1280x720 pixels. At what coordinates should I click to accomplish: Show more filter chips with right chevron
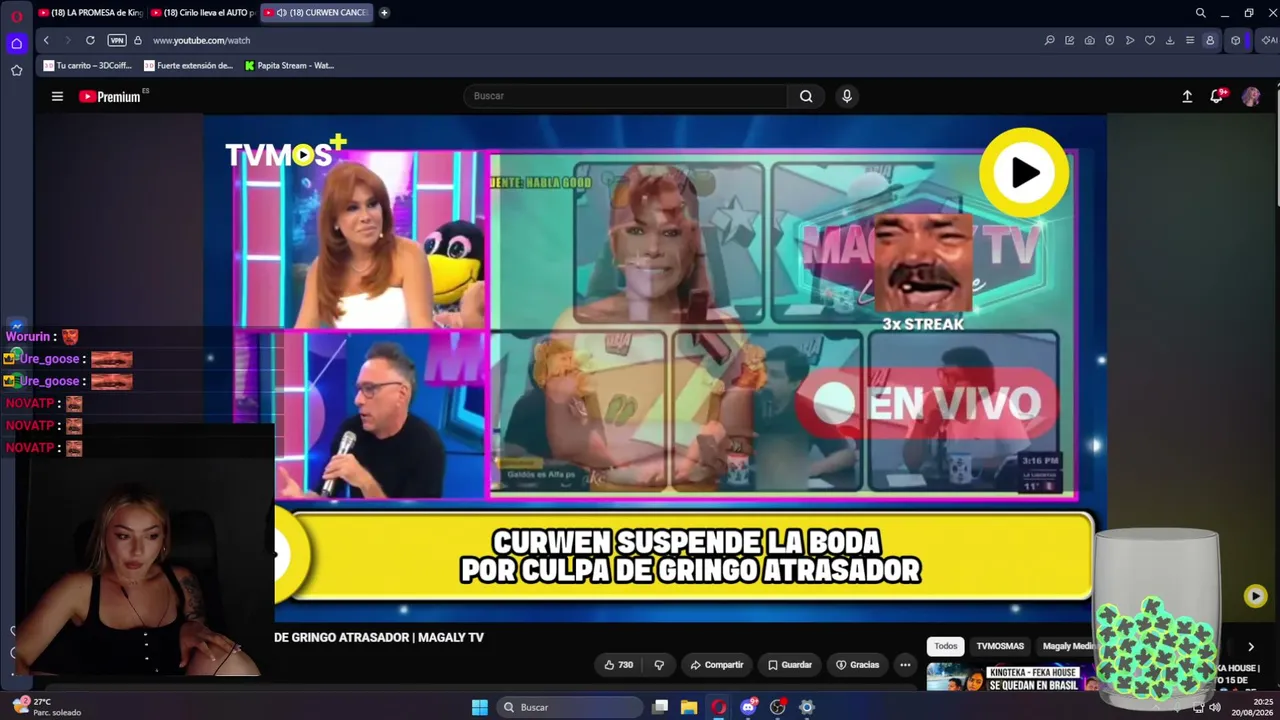click(1250, 647)
